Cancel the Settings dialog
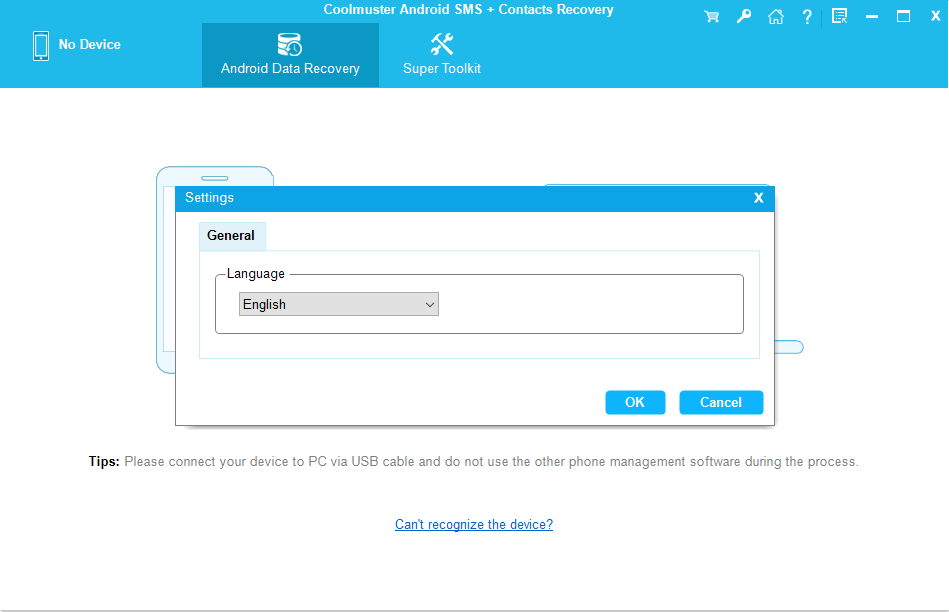 pos(721,403)
